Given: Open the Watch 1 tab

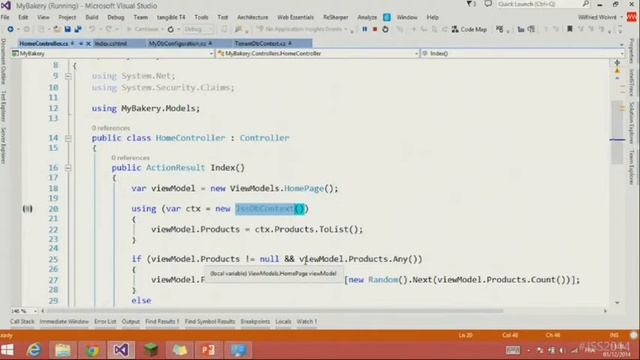Looking at the screenshot, I should (307, 322).
